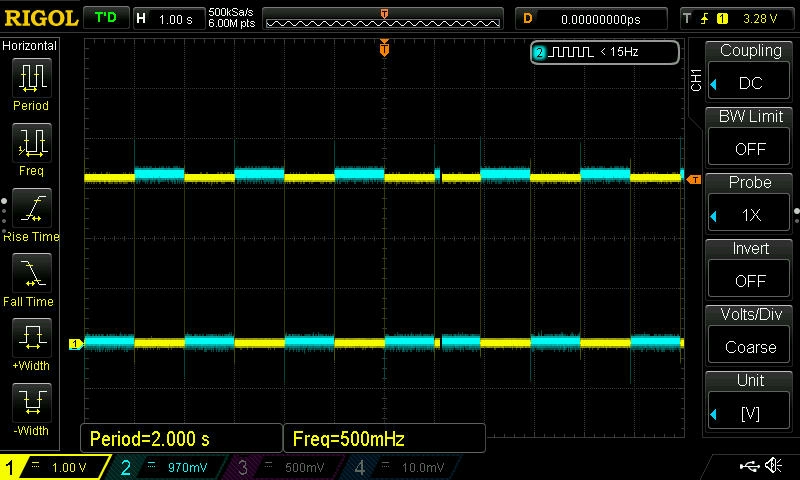Click the Period=2.000 s readout
Screen dimensions: 800x480
[x=180, y=438]
